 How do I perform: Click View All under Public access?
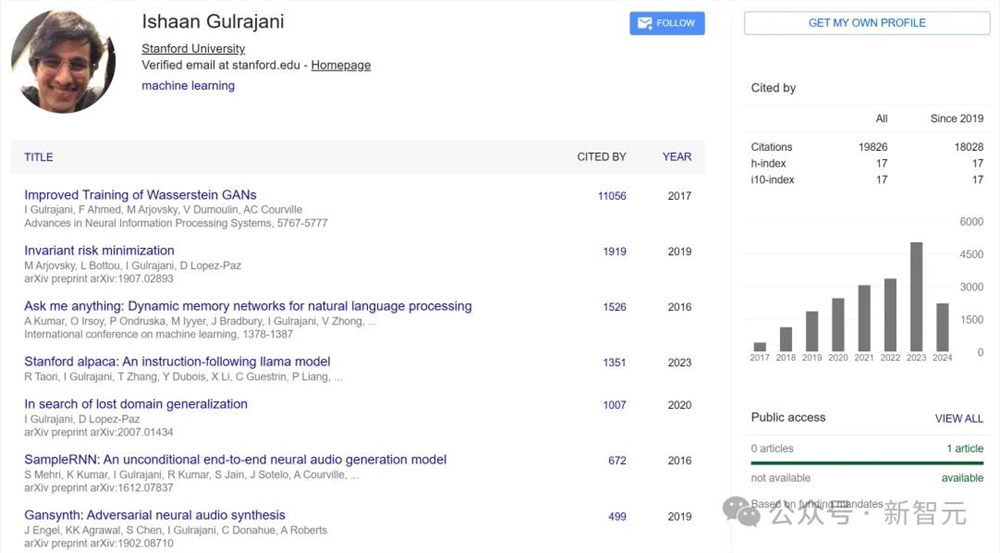coord(959,418)
